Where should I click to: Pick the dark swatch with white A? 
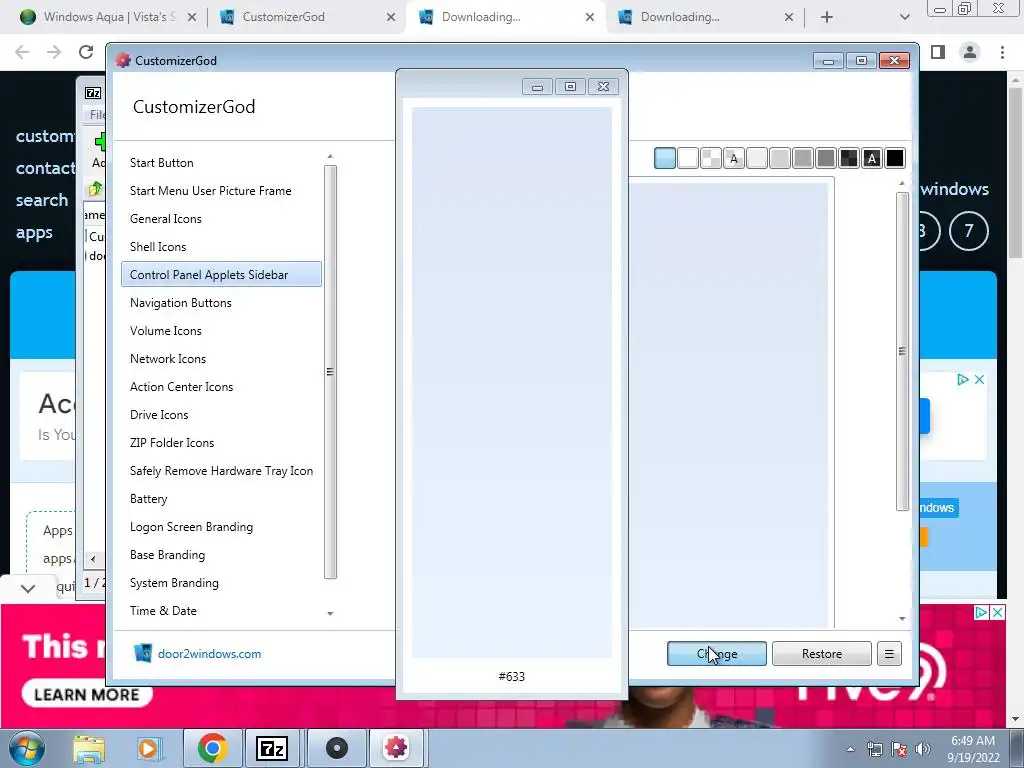872,158
